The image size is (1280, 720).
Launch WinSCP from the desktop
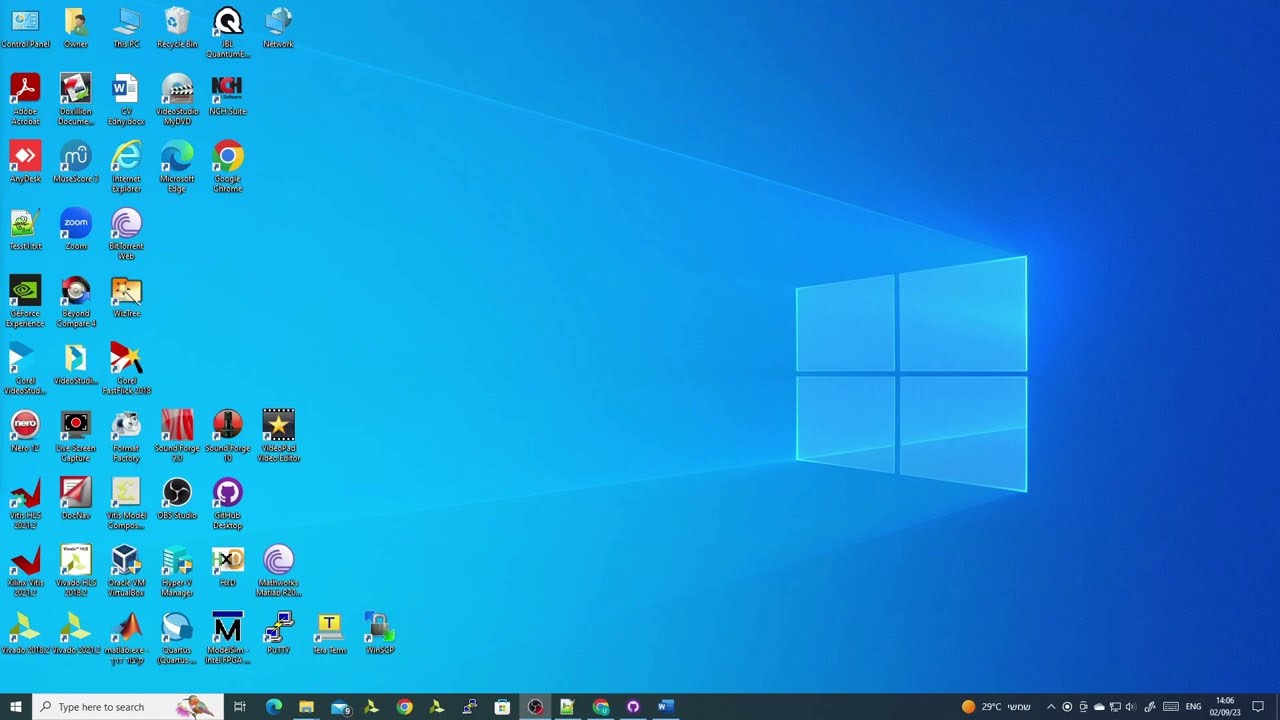point(380,633)
